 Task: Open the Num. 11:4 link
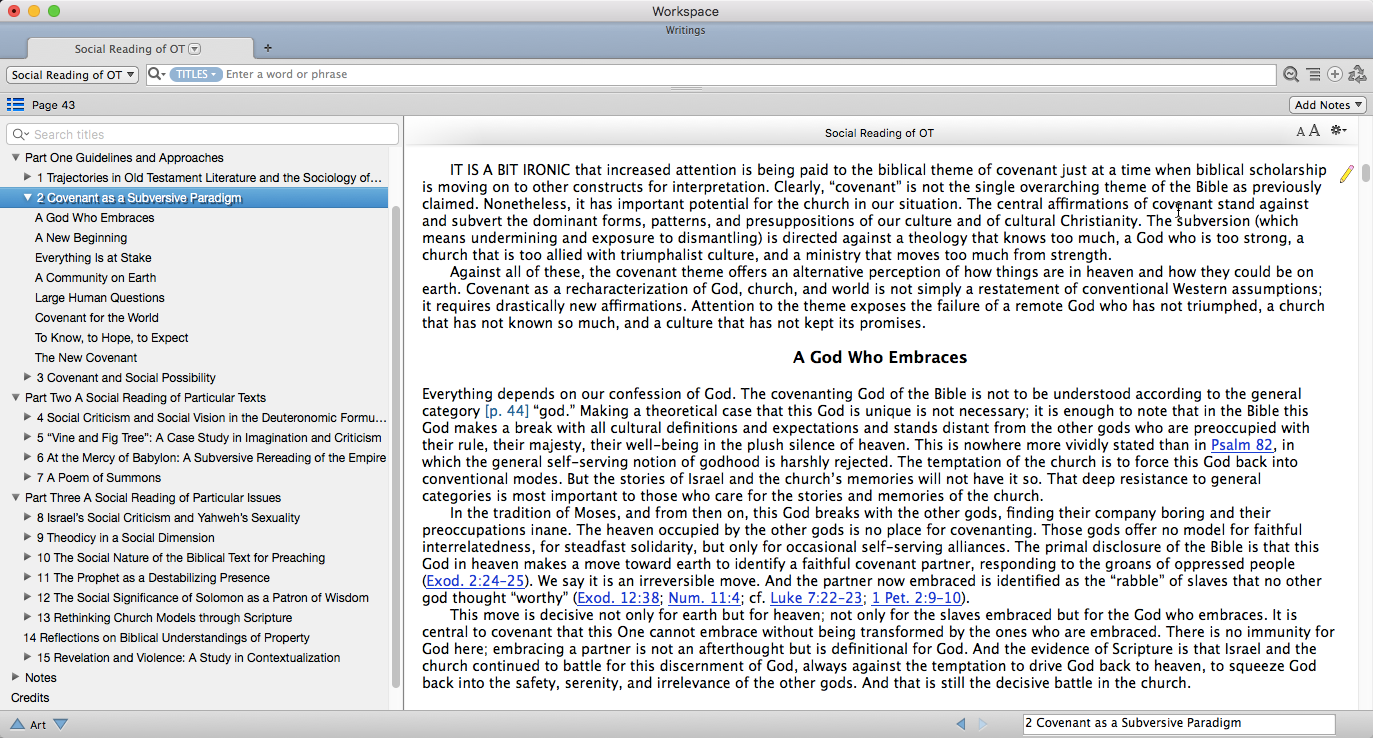pyautogui.click(x=703, y=598)
